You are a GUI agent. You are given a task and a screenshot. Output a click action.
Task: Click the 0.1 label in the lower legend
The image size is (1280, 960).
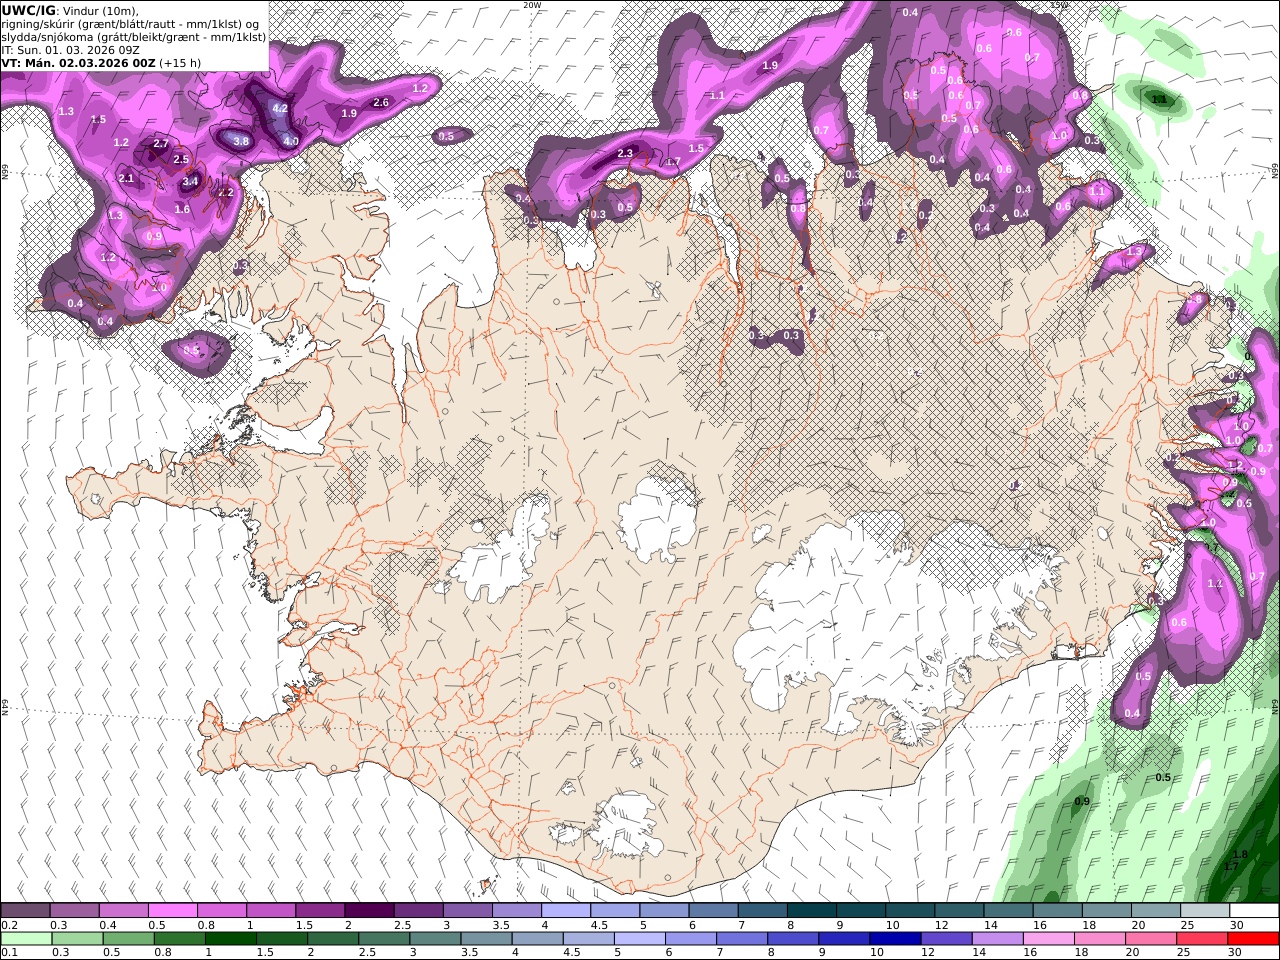(x=7, y=952)
